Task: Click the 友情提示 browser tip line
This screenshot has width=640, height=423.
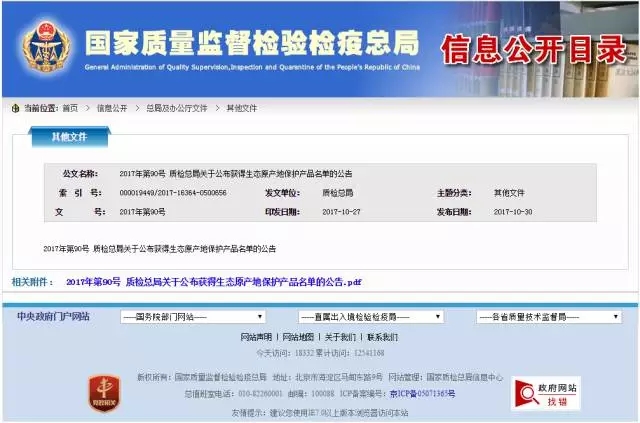Action: (320, 412)
